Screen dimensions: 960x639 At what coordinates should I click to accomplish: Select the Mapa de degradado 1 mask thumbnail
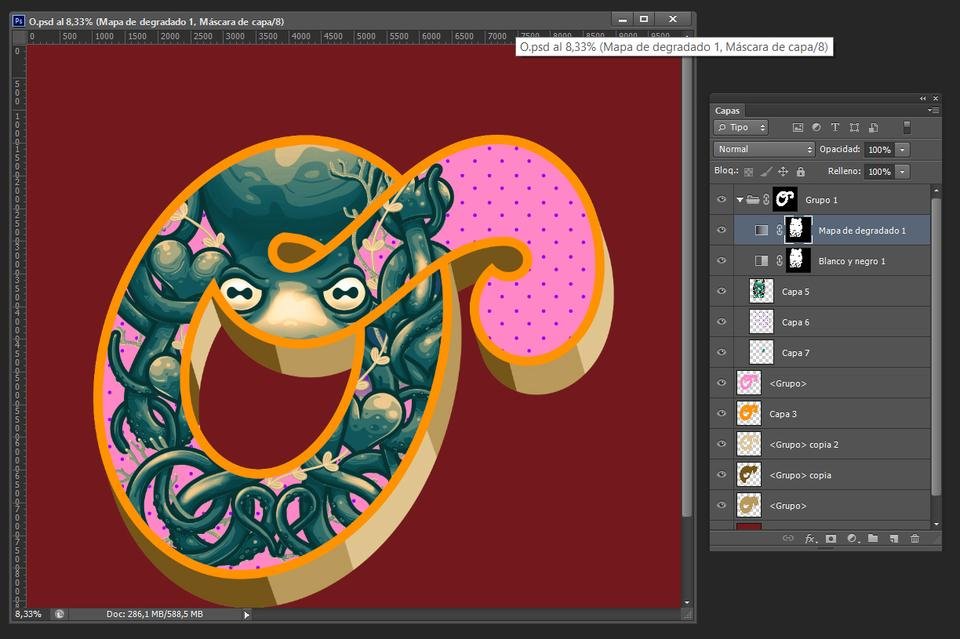(798, 230)
